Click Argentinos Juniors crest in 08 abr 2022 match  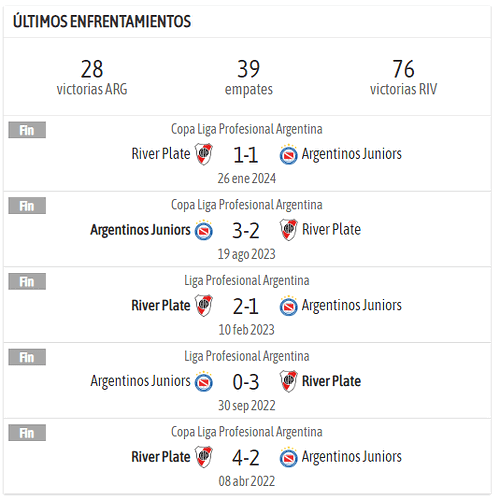[x=288, y=457]
